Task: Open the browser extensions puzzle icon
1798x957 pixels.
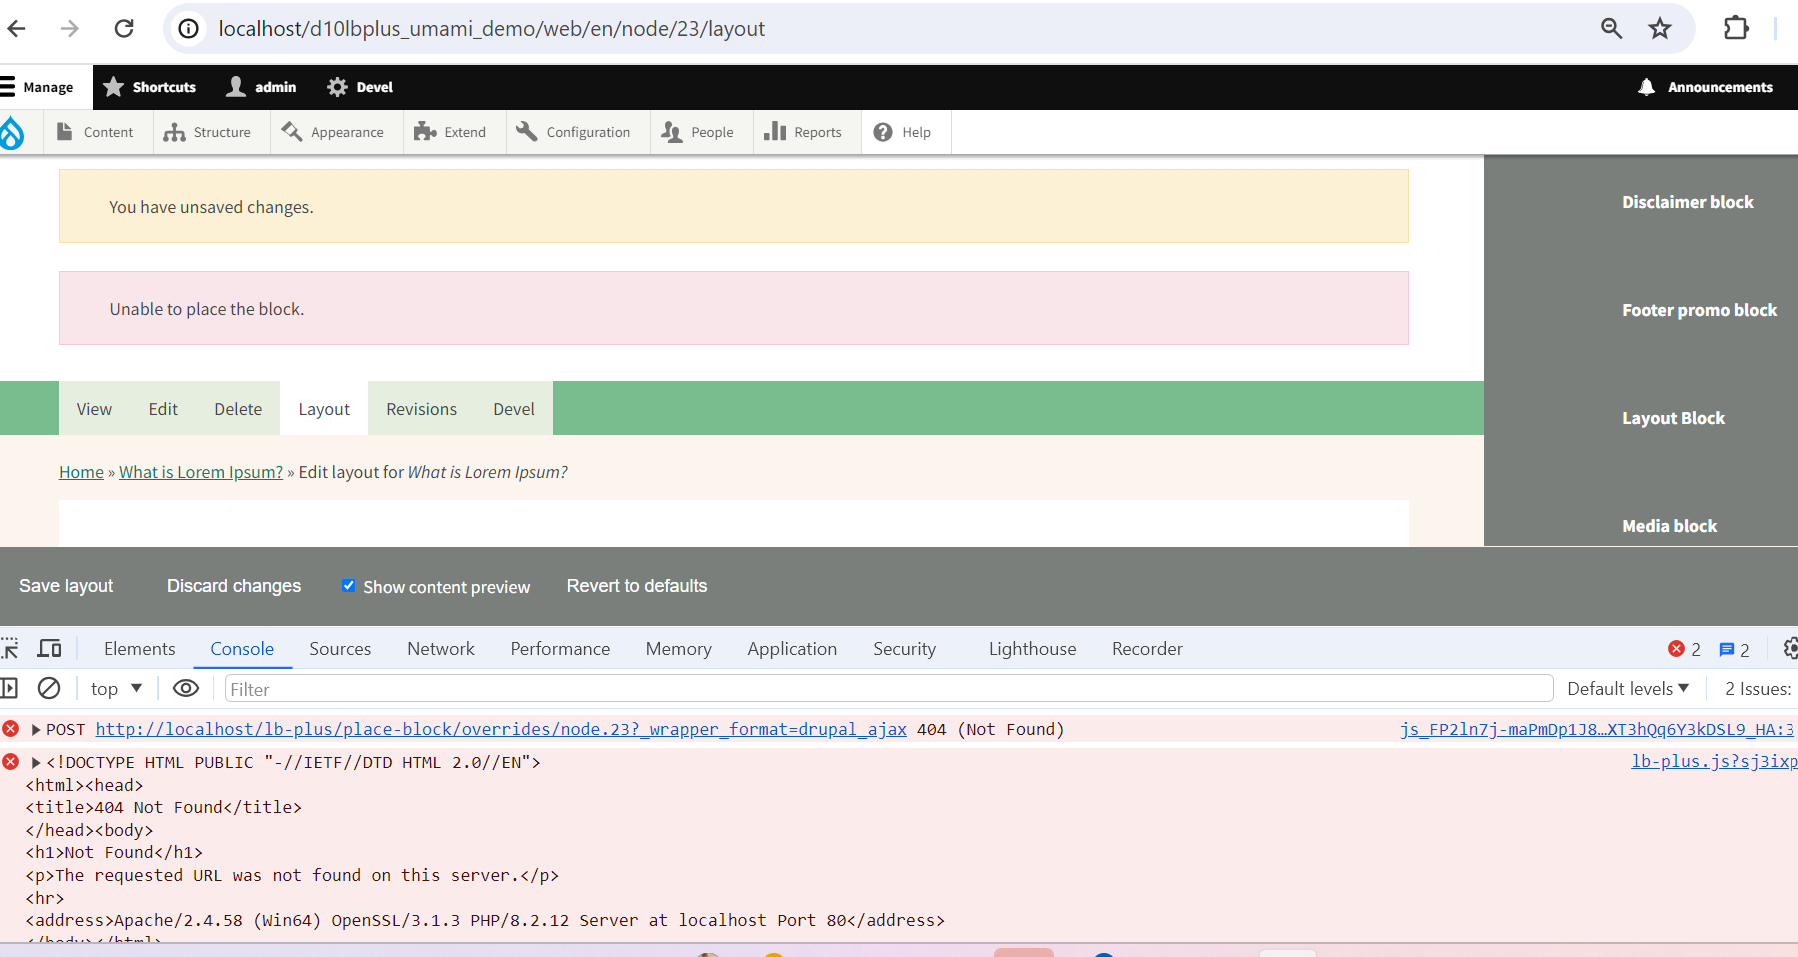Action: (x=1736, y=28)
